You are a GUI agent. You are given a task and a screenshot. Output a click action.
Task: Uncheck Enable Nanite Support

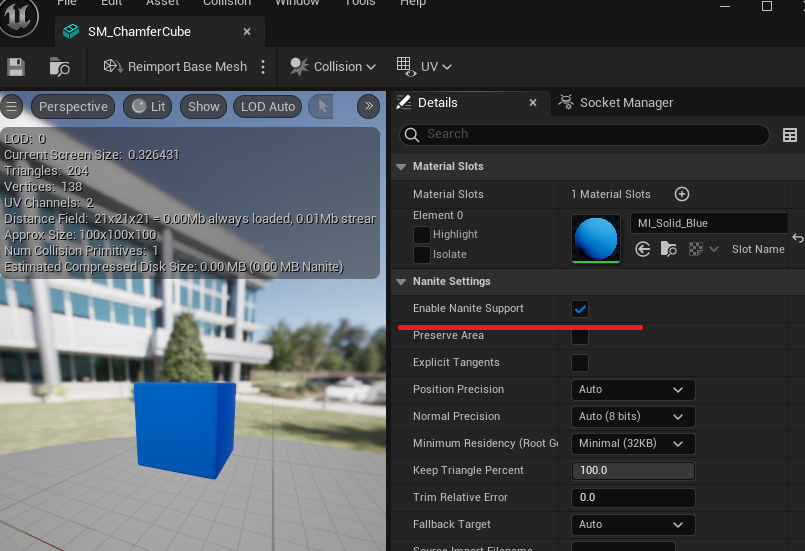[580, 309]
